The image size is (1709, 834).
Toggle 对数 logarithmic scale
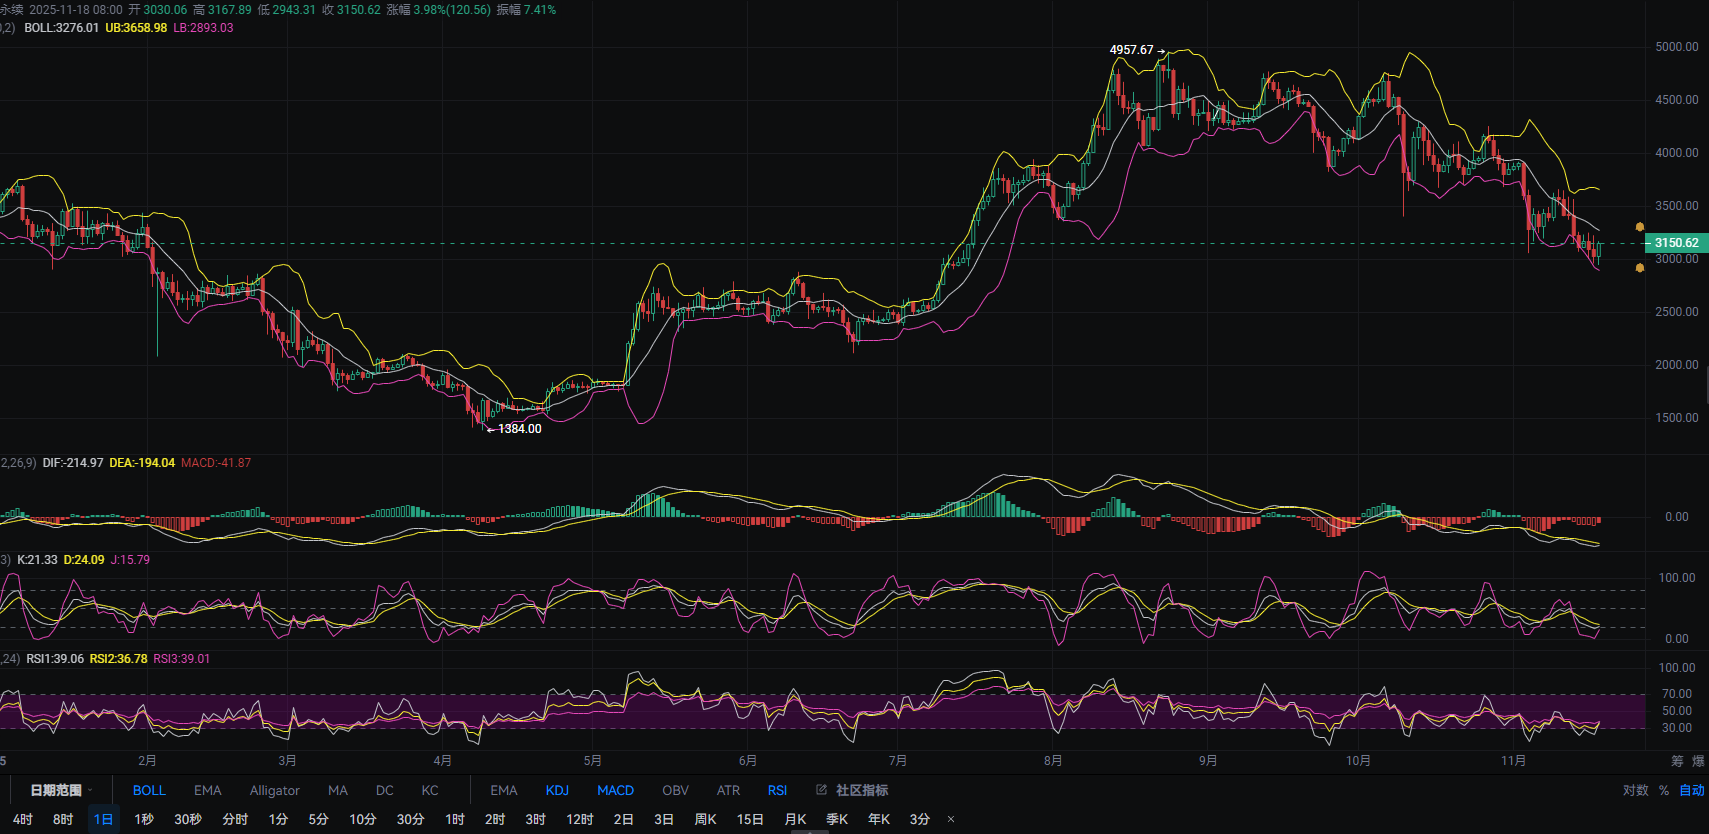coord(1635,790)
